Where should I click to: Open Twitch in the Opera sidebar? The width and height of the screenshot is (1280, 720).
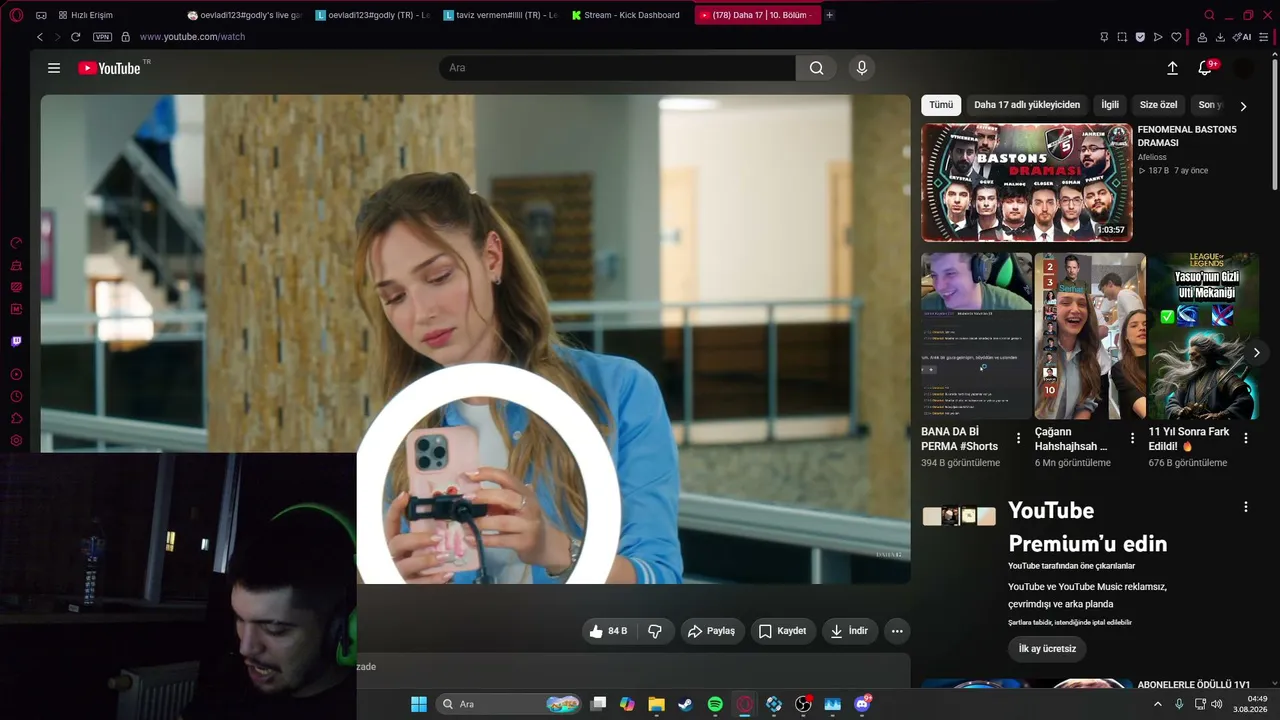click(16, 342)
